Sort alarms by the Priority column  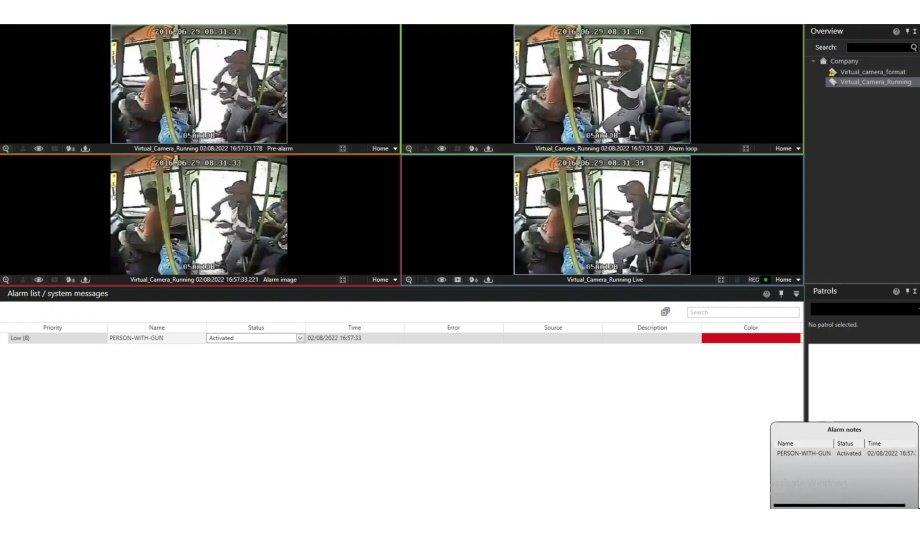53,328
